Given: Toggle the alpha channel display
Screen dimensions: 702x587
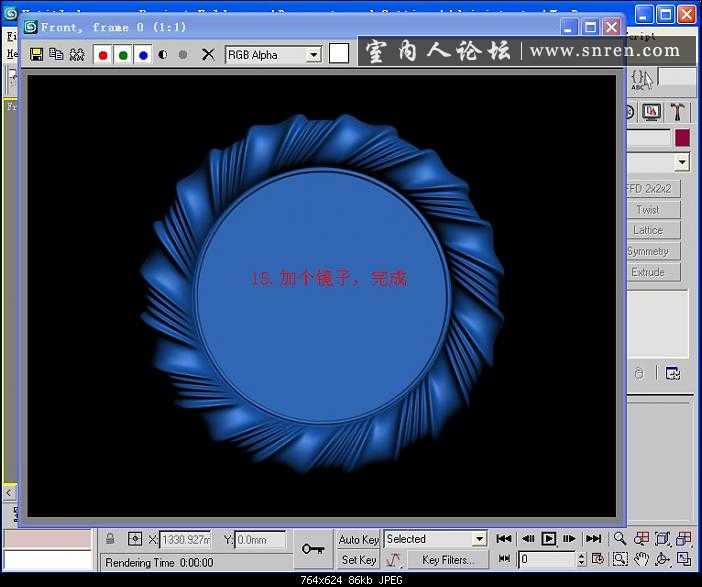Looking at the screenshot, I should point(163,55).
